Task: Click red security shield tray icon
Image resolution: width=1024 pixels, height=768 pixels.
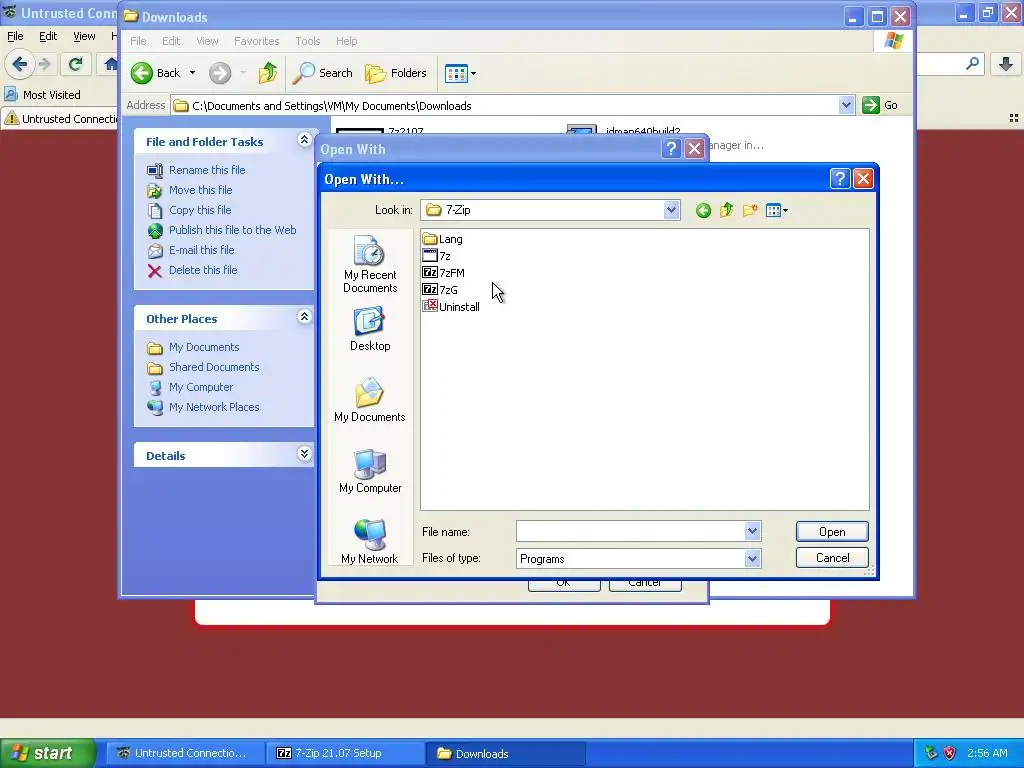Action: pos(950,753)
